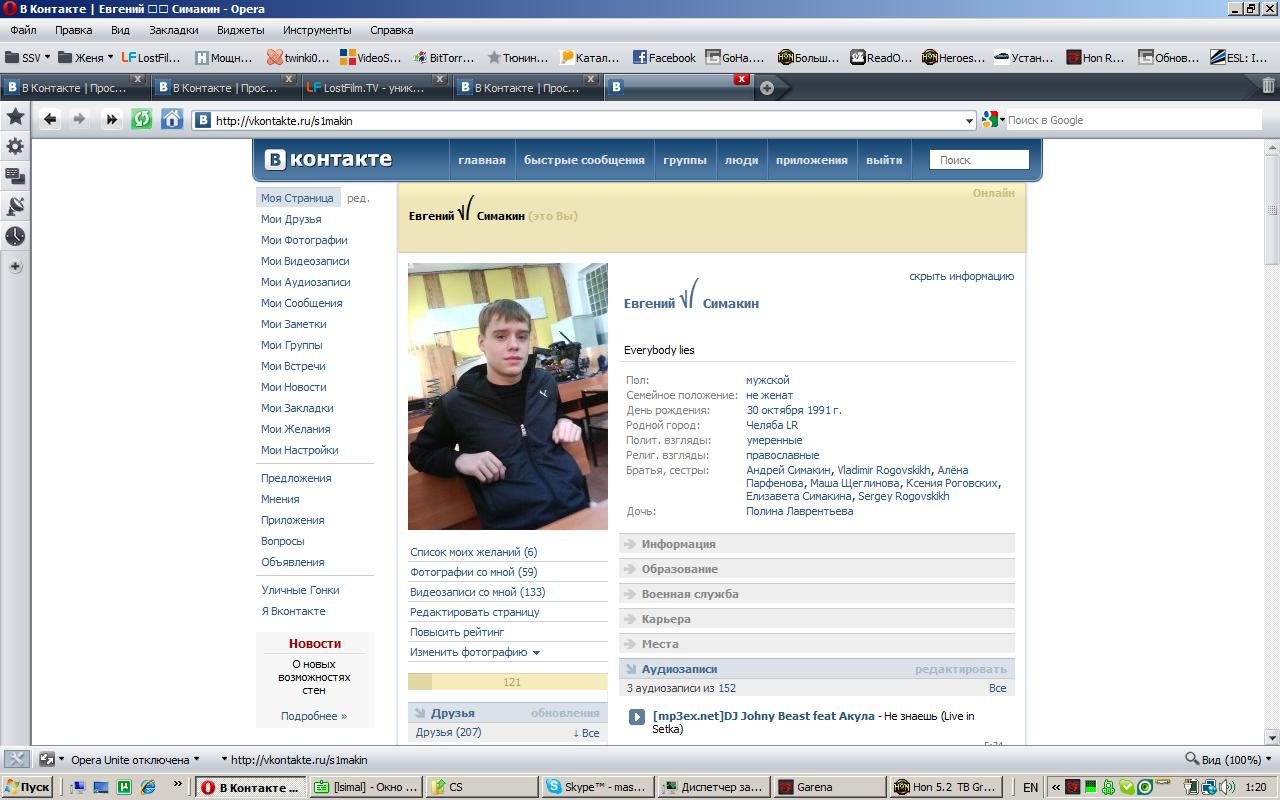Viewport: 1280px width, 800px height.
Task: Open Мои Настройки in the left sidebar
Action: [x=299, y=450]
